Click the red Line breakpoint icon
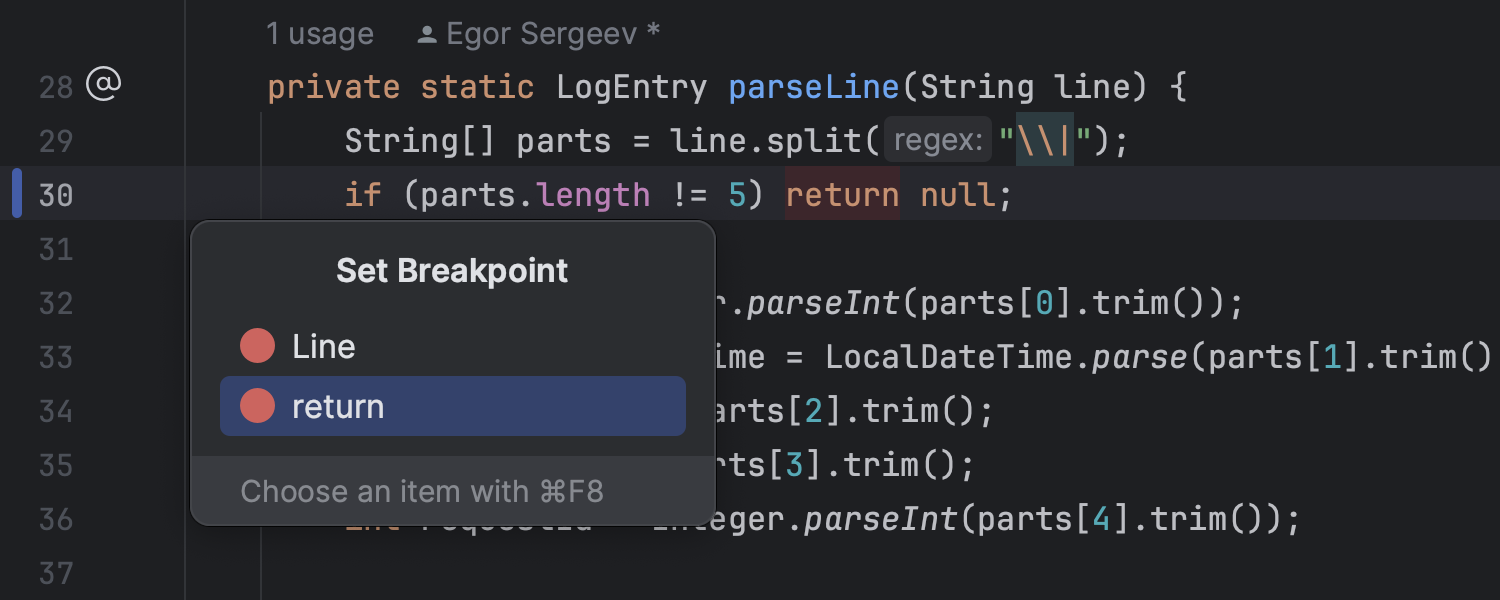Screen dimensions: 1500x600 (x=257, y=347)
